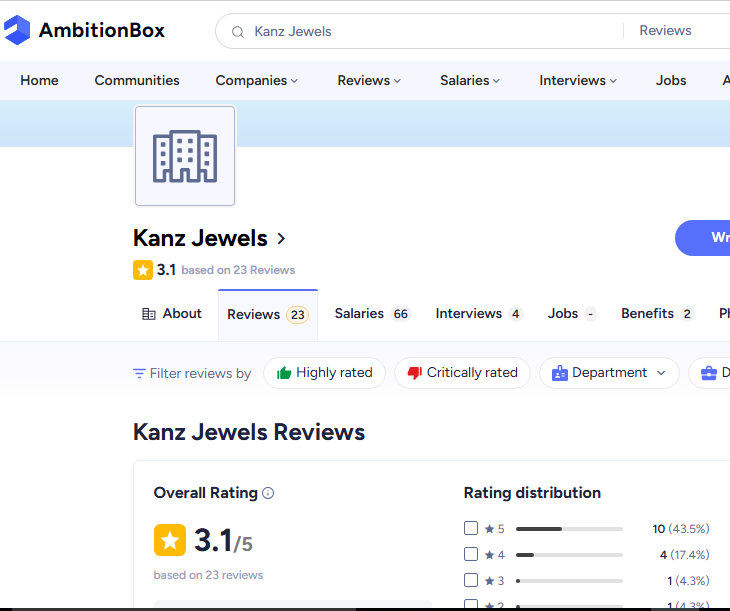This screenshot has width=730, height=611.
Task: Open the Reviews search category selector
Action: [665, 31]
